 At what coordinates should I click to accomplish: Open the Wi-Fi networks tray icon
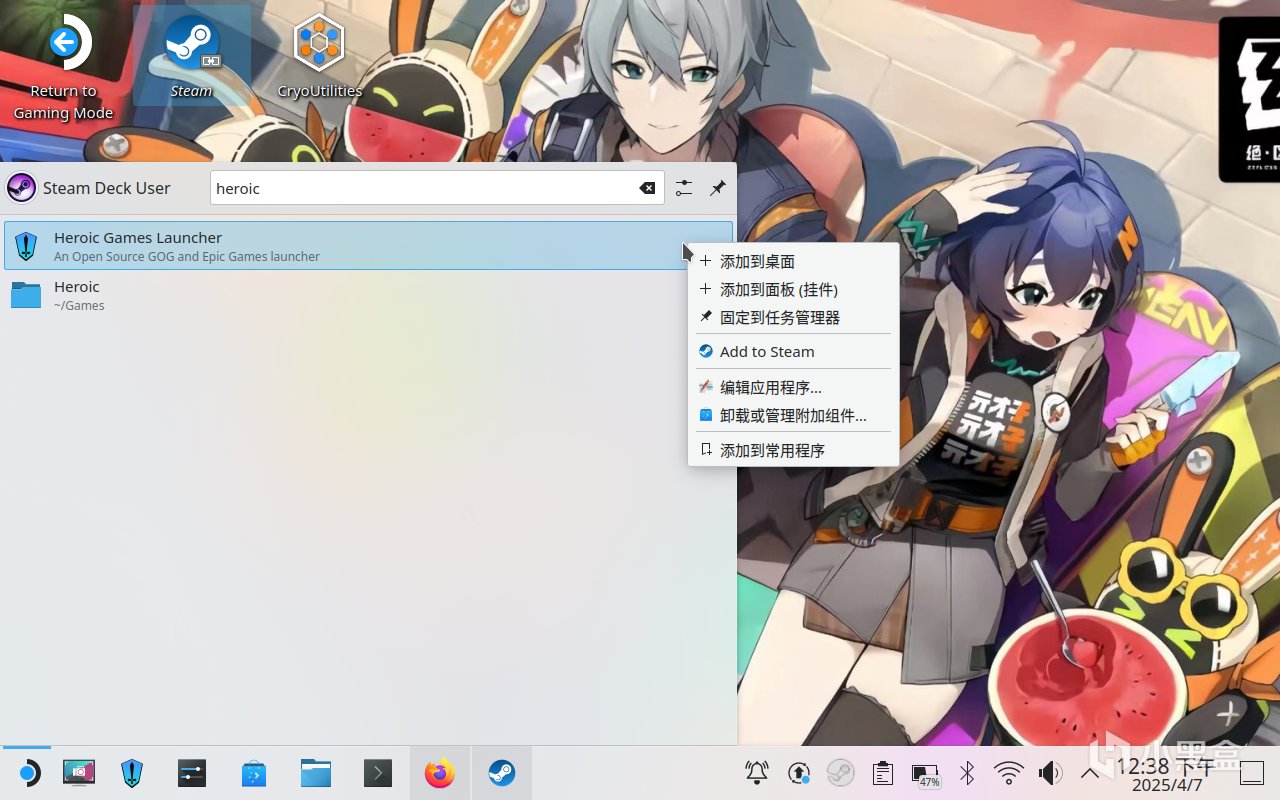point(1008,773)
